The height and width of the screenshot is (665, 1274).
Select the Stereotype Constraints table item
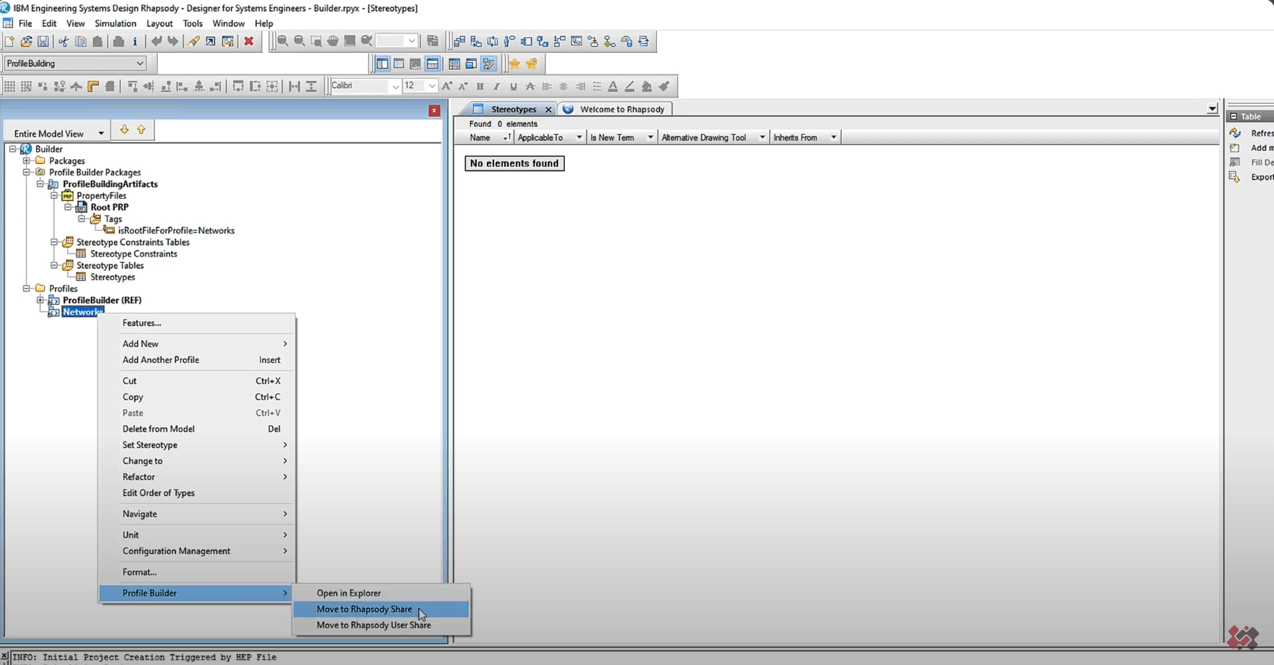pos(133,254)
